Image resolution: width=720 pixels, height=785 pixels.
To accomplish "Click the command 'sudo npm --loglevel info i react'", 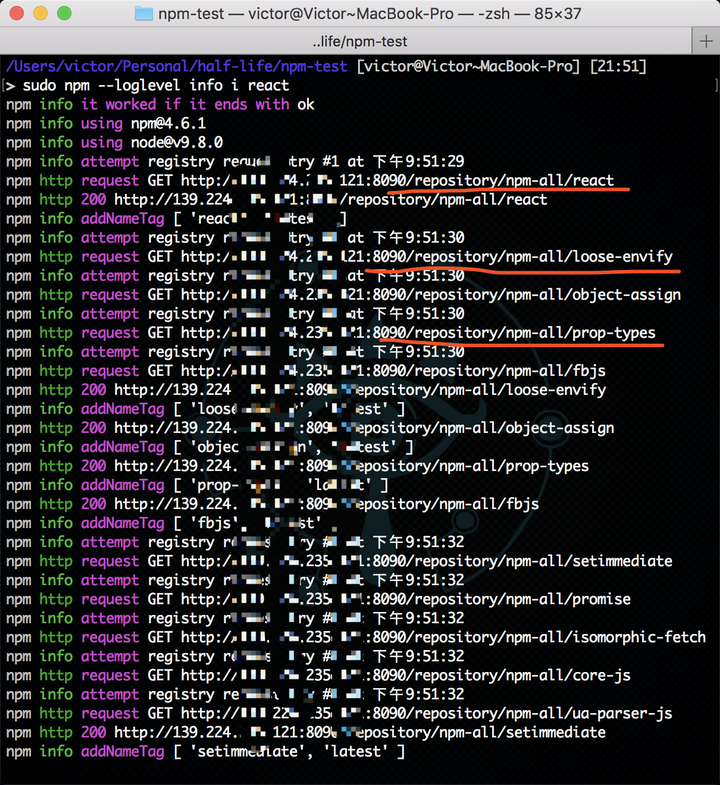I will pyautogui.click(x=156, y=85).
